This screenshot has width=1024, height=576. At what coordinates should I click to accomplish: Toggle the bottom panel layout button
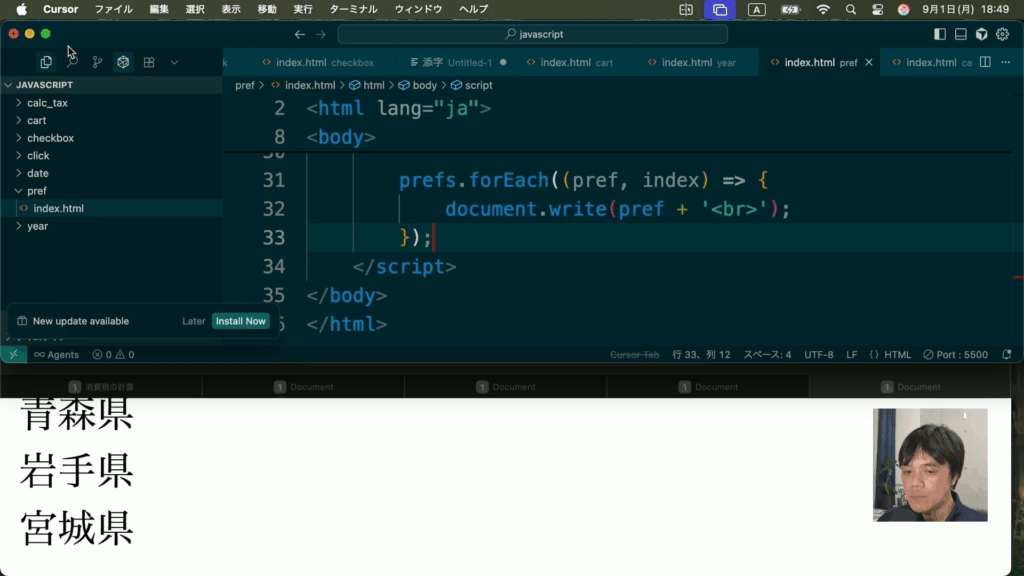click(x=961, y=34)
